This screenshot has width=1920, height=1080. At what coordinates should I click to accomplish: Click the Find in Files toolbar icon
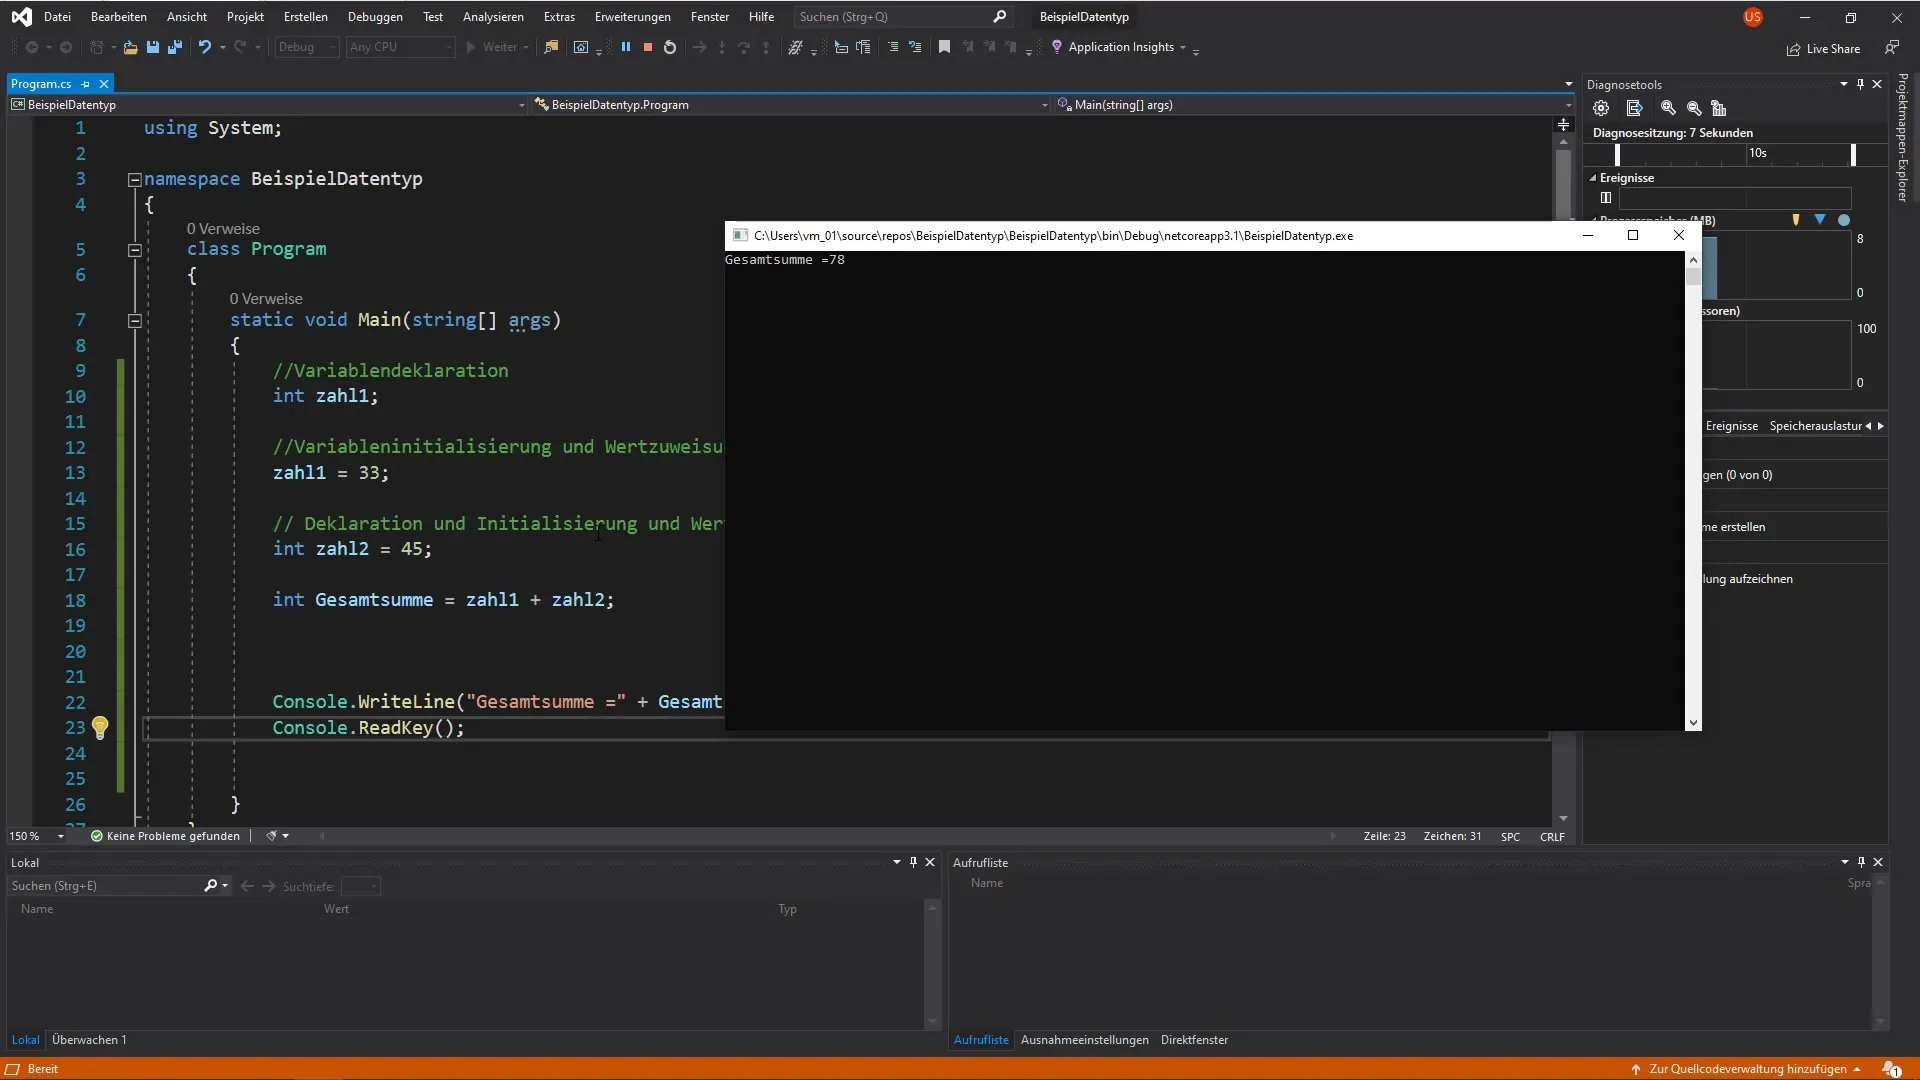click(x=551, y=47)
